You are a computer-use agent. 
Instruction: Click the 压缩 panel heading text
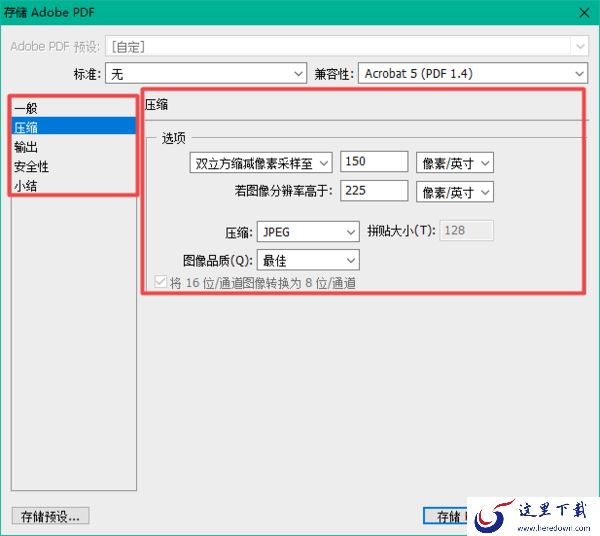point(157,104)
